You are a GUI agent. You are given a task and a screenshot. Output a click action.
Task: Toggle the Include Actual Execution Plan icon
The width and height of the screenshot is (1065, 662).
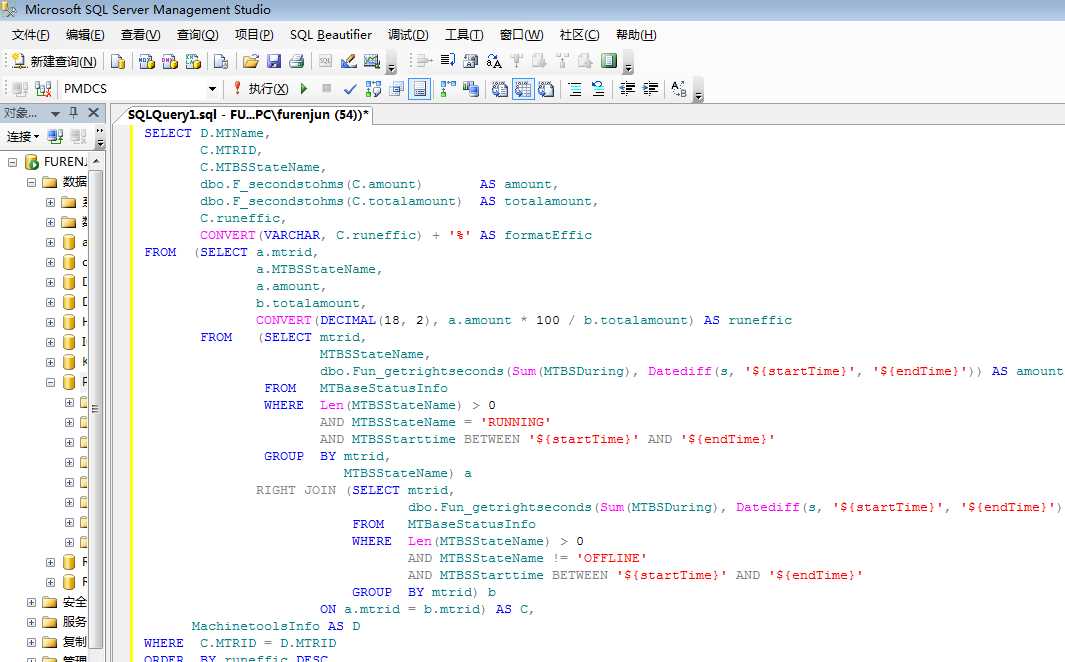tap(448, 88)
